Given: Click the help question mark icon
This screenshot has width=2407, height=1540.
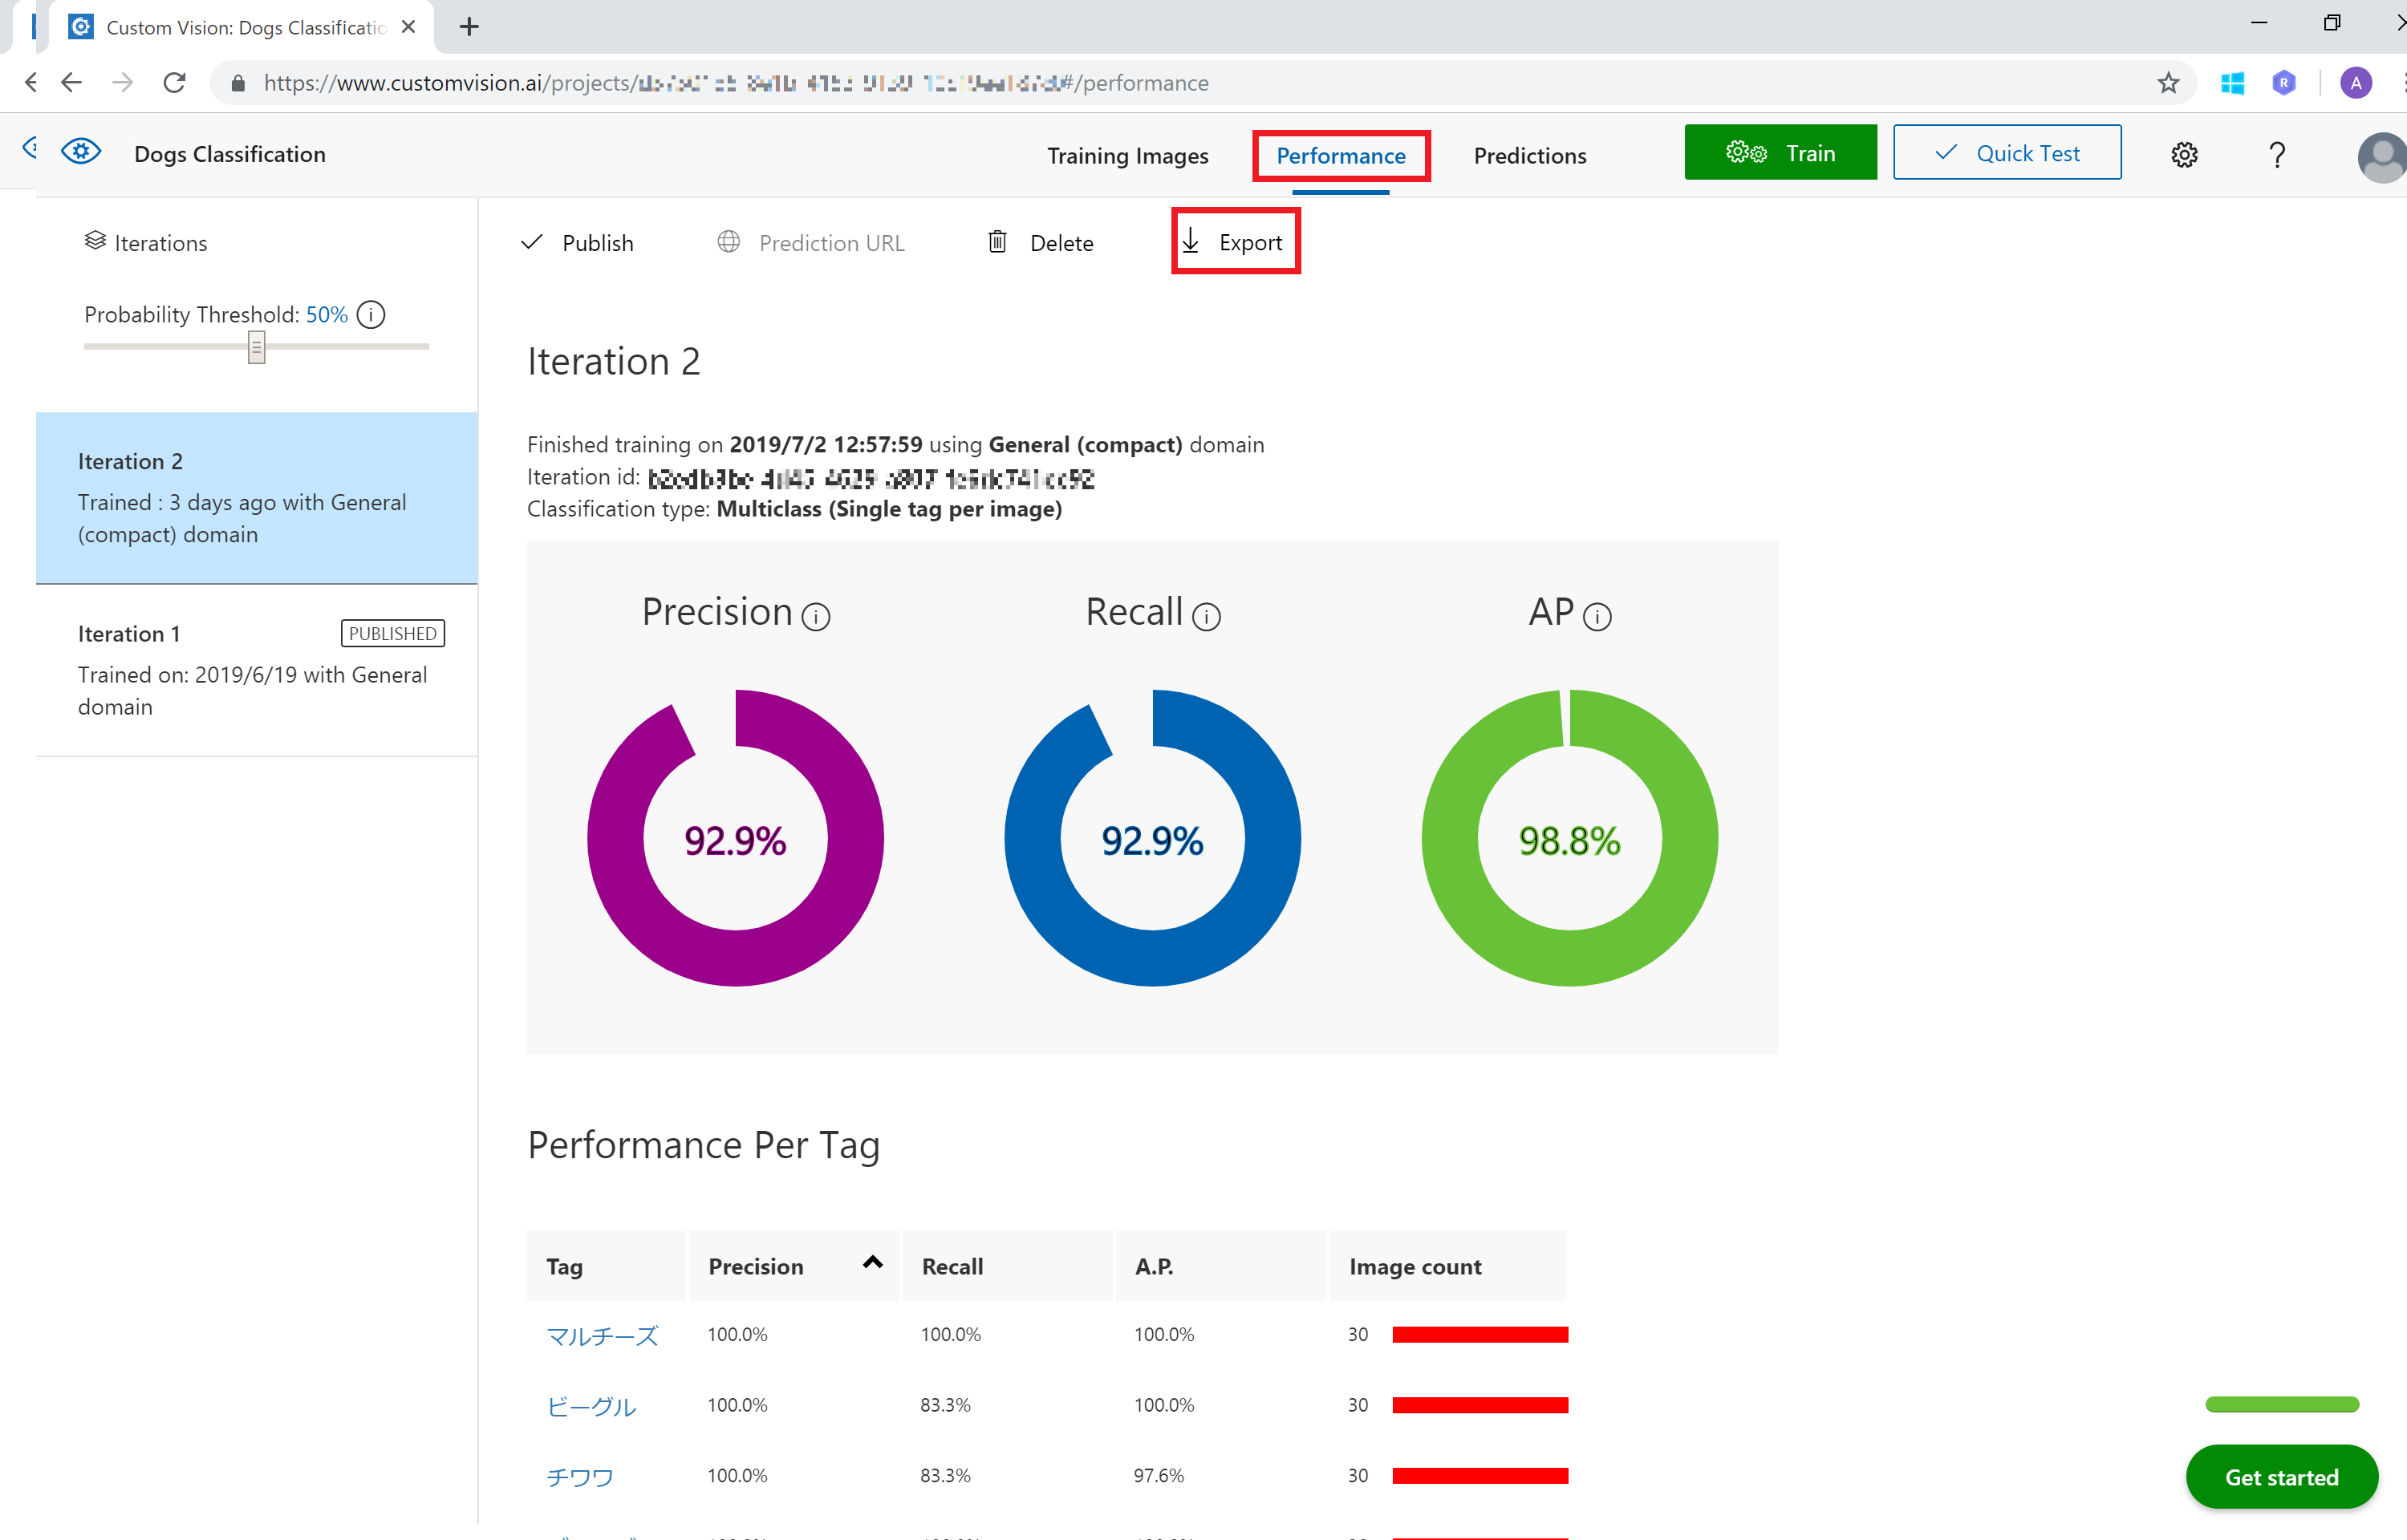Looking at the screenshot, I should [x=2277, y=155].
